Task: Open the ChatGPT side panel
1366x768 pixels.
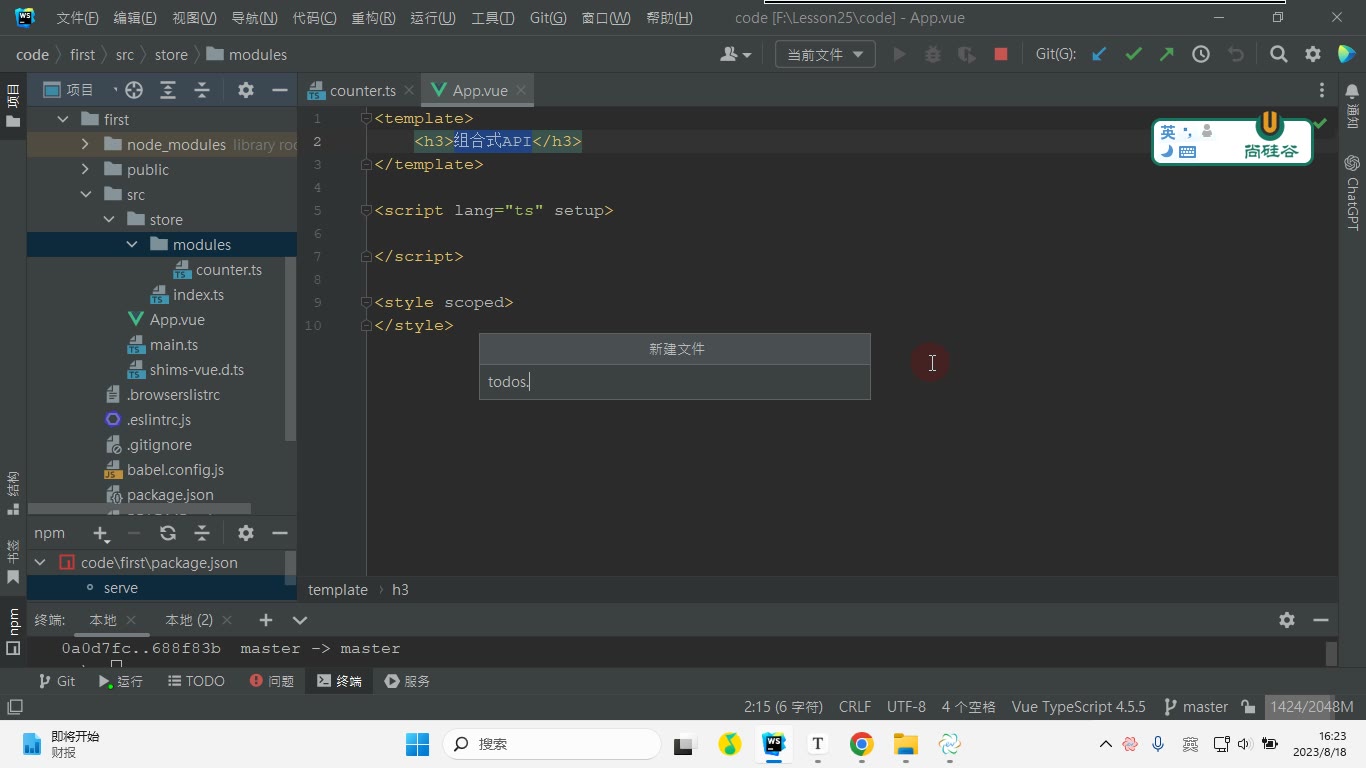Action: pyautogui.click(x=1352, y=192)
